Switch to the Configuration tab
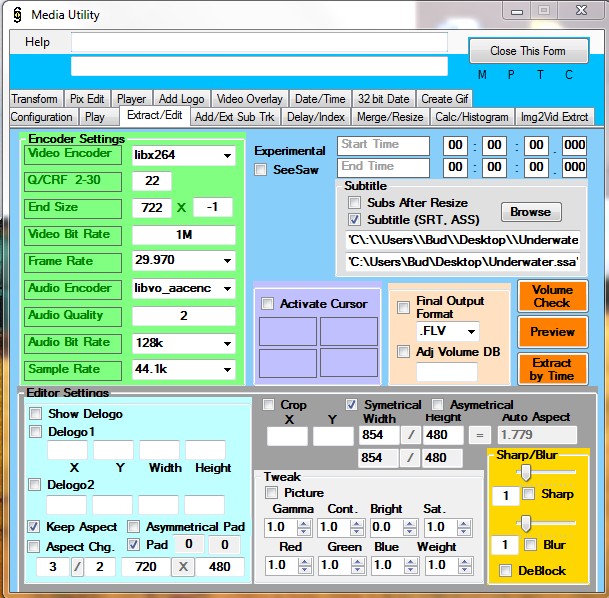 click(42, 117)
